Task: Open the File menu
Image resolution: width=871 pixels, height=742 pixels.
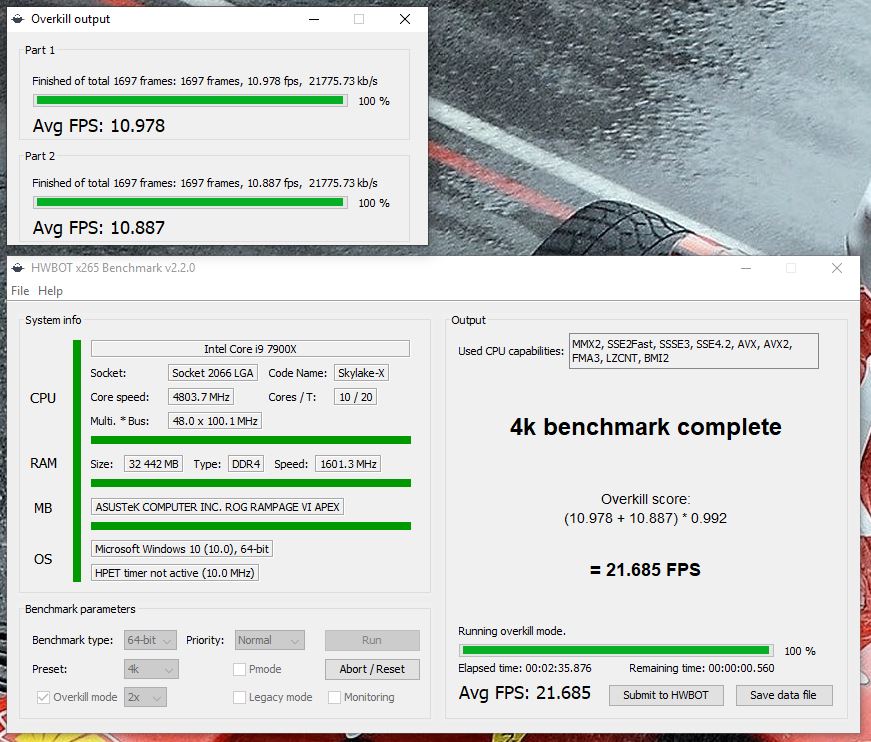Action: coord(20,291)
